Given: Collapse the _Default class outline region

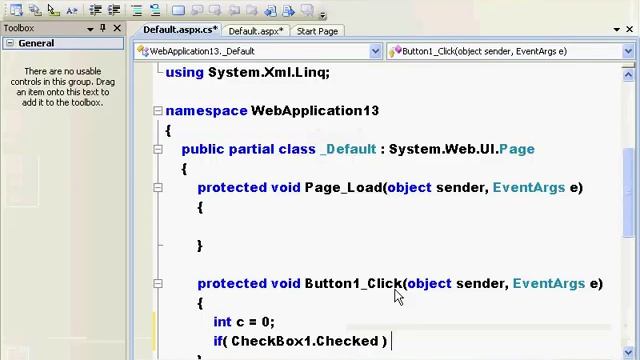Looking at the screenshot, I should click(158, 149).
